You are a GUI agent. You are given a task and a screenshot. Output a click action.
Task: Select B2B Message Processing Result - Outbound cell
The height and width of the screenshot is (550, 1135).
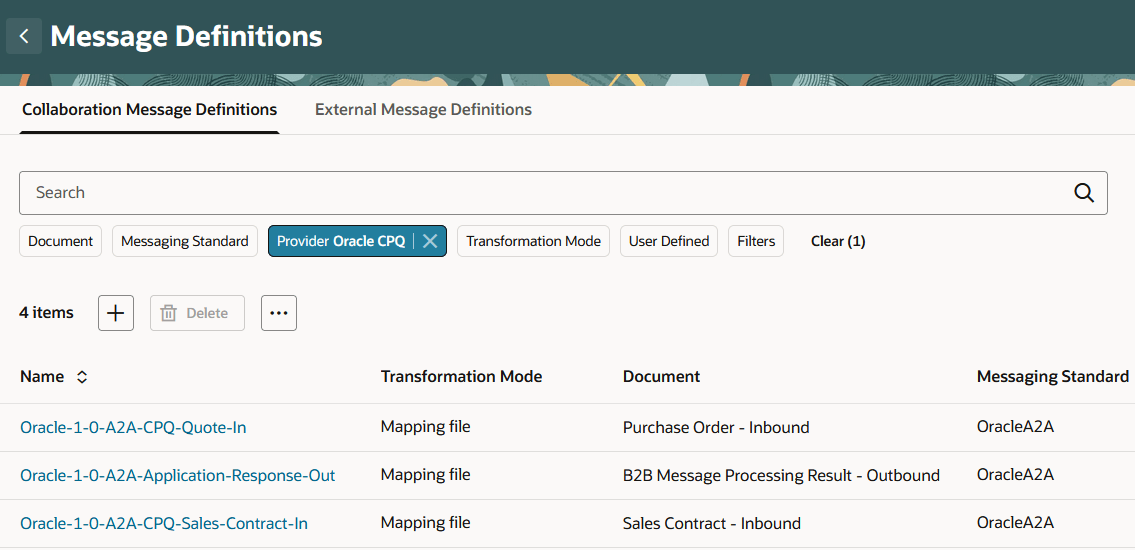(781, 475)
